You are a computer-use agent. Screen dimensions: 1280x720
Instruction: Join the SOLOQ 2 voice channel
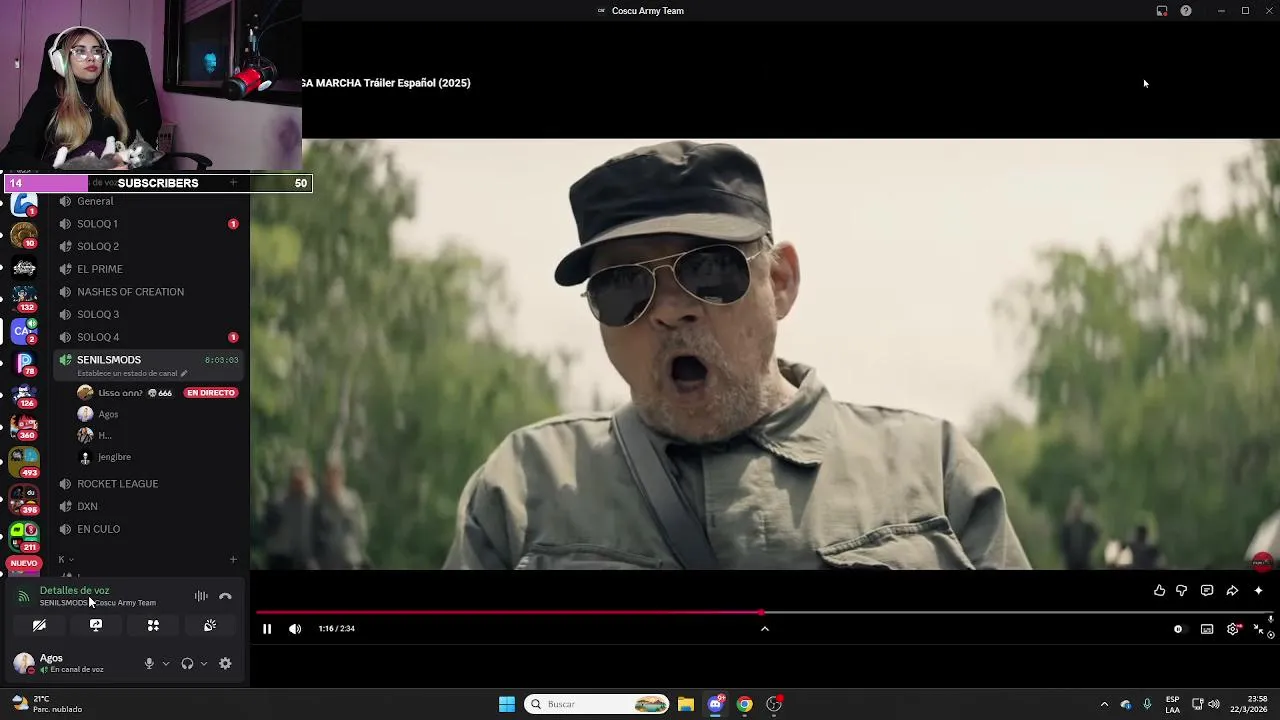(148, 246)
